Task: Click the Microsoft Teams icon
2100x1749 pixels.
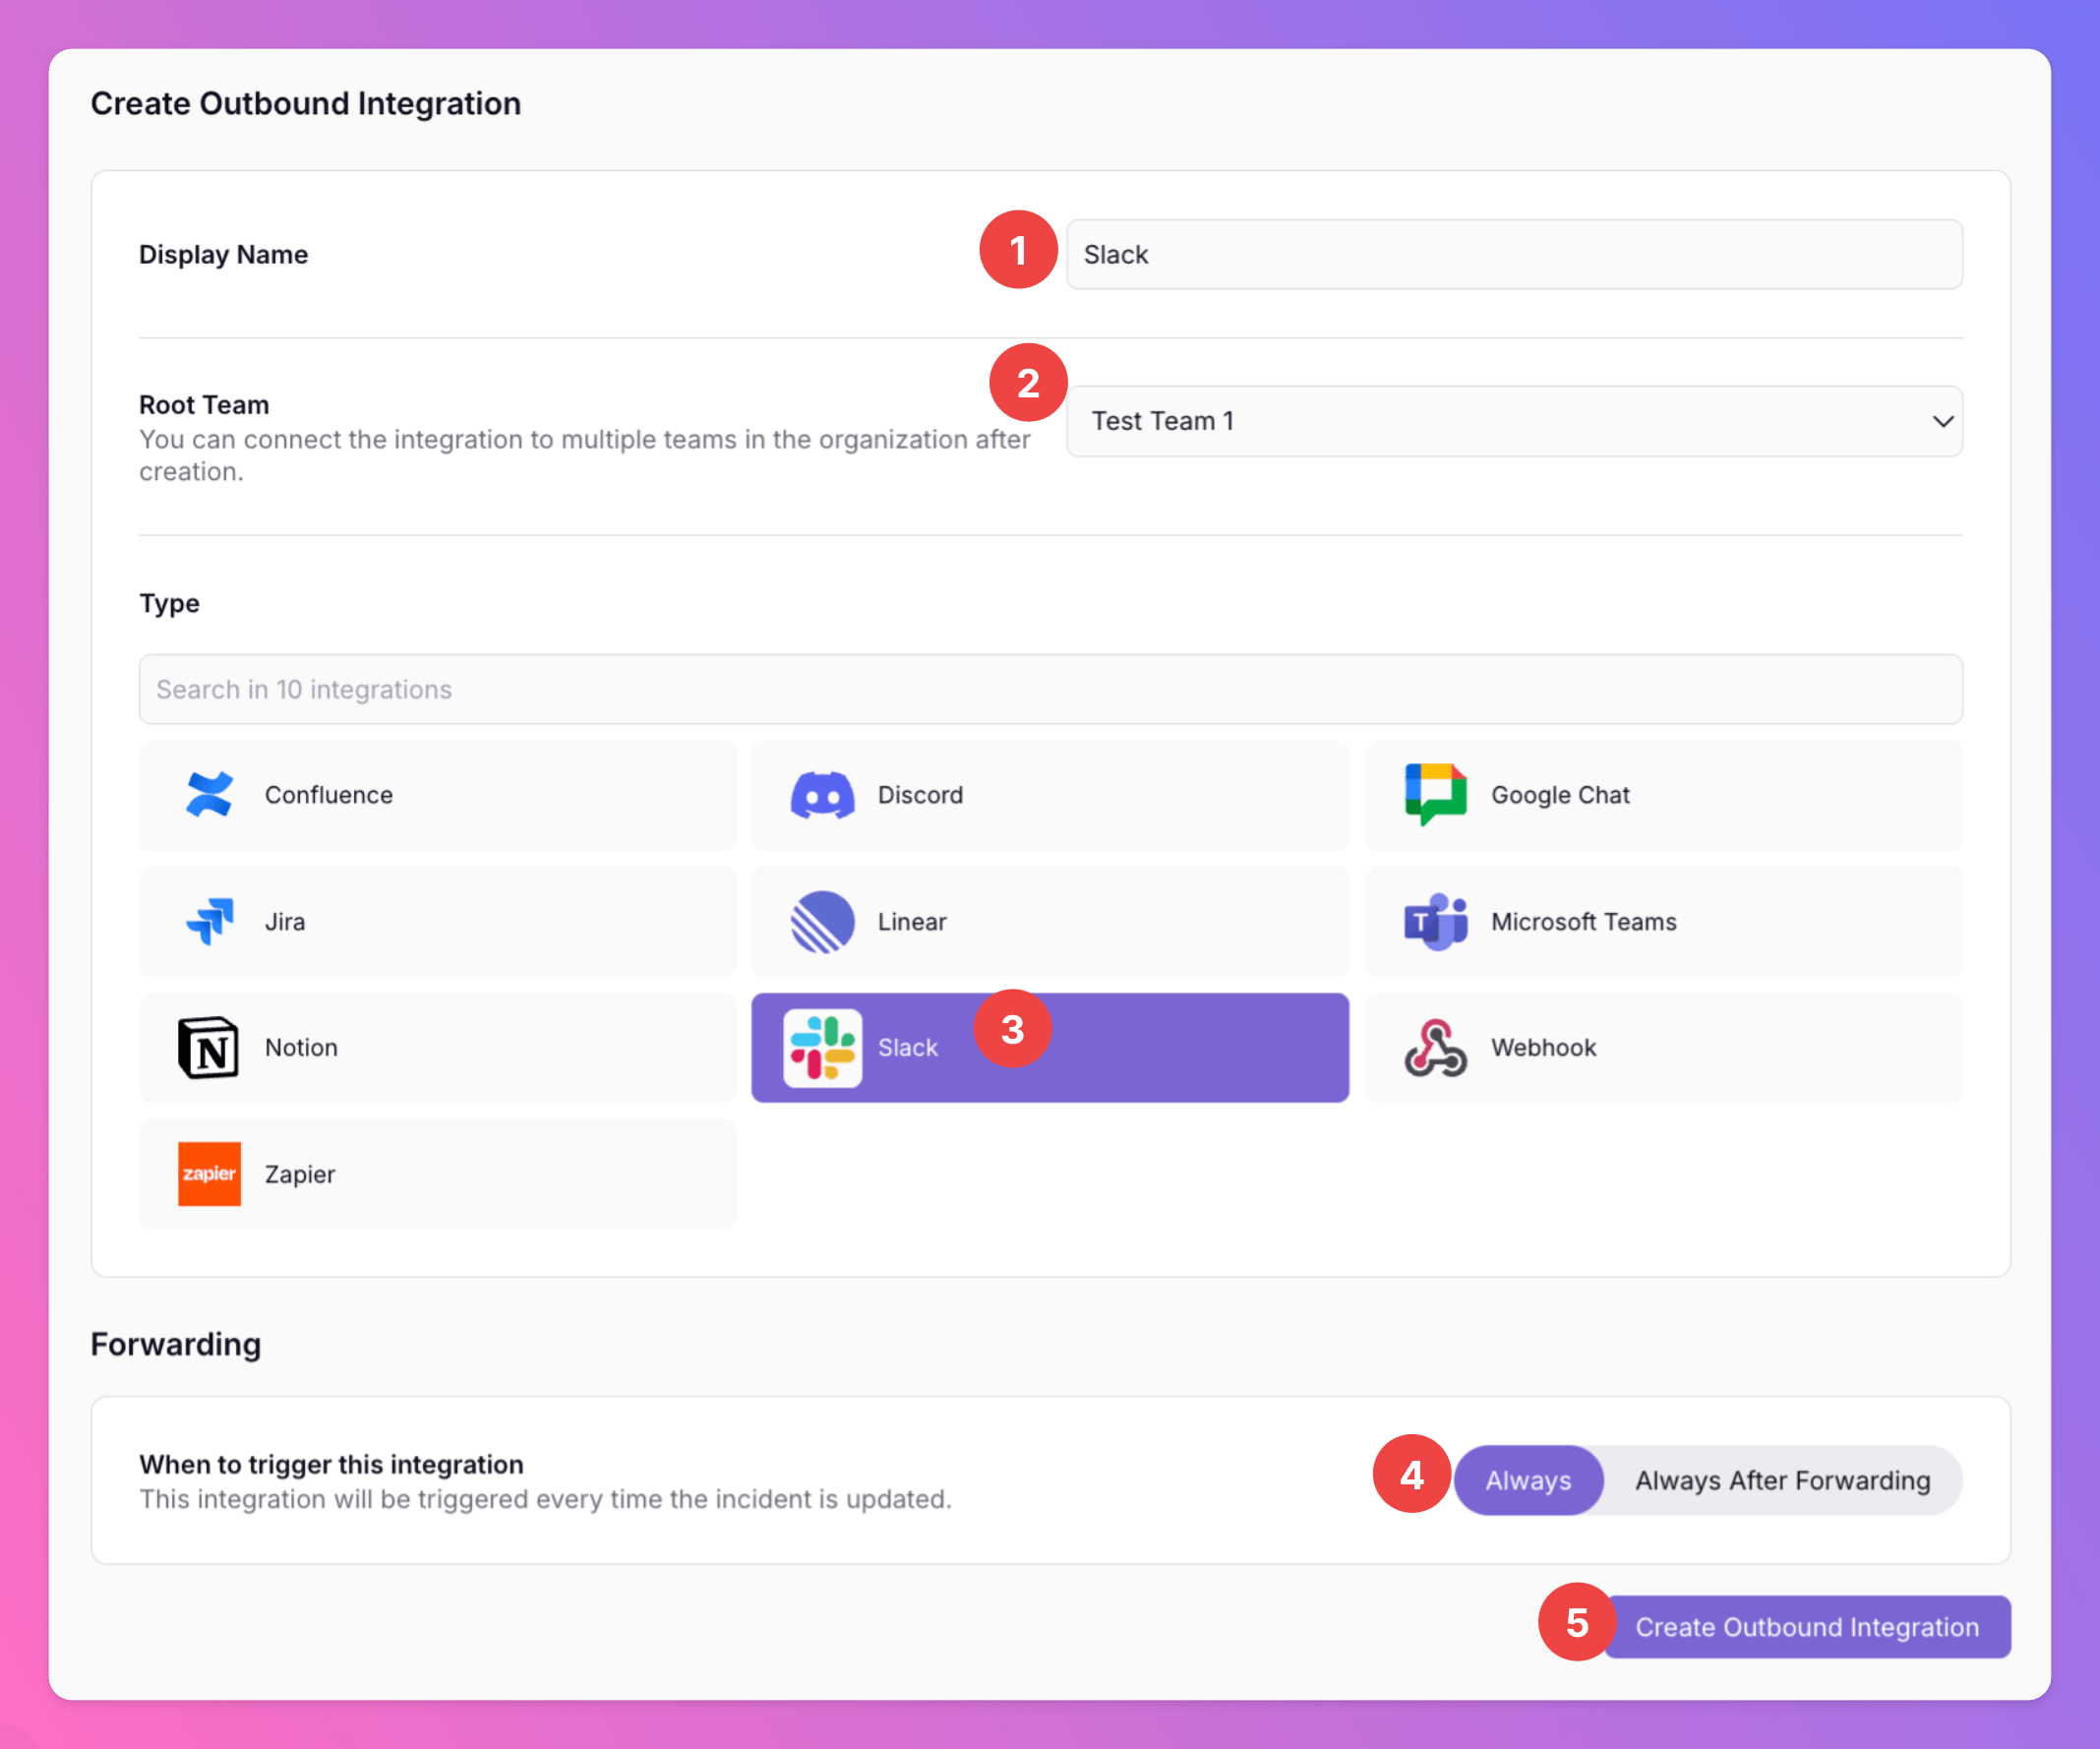Action: [1435, 921]
